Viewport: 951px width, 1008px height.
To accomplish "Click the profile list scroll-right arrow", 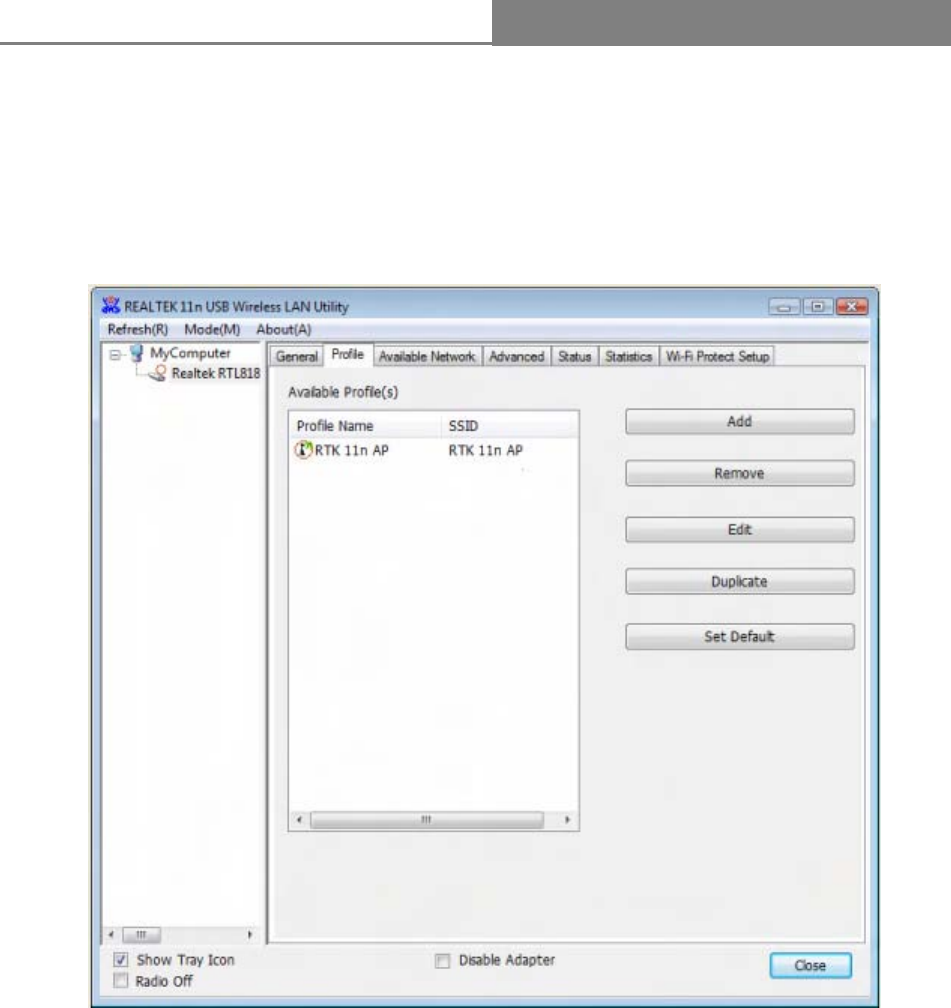I will coord(567,820).
